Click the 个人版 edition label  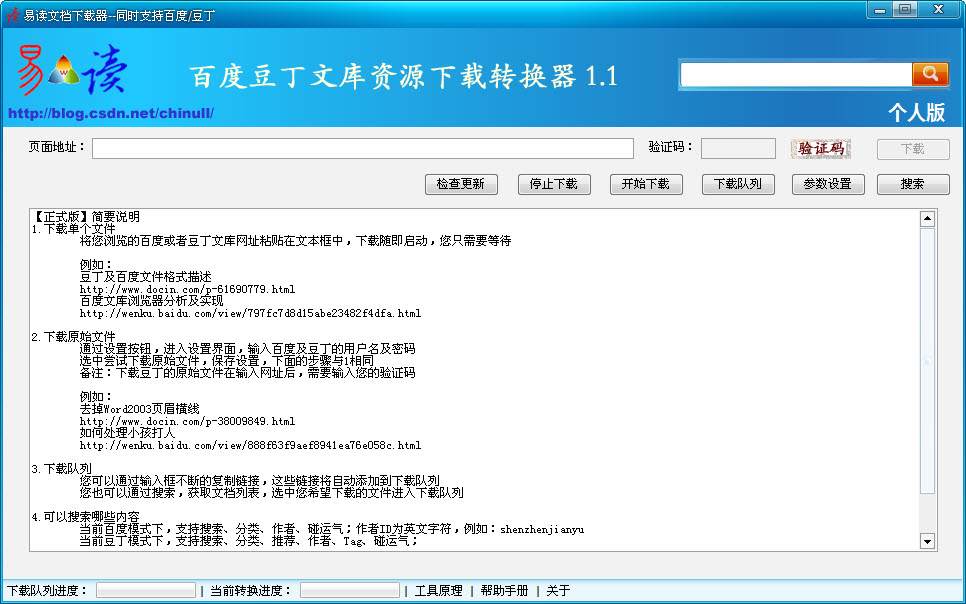pos(917,113)
